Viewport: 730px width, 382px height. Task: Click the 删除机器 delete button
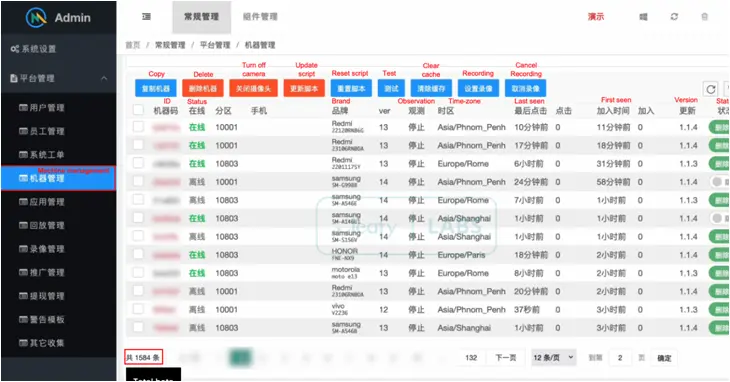click(203, 88)
